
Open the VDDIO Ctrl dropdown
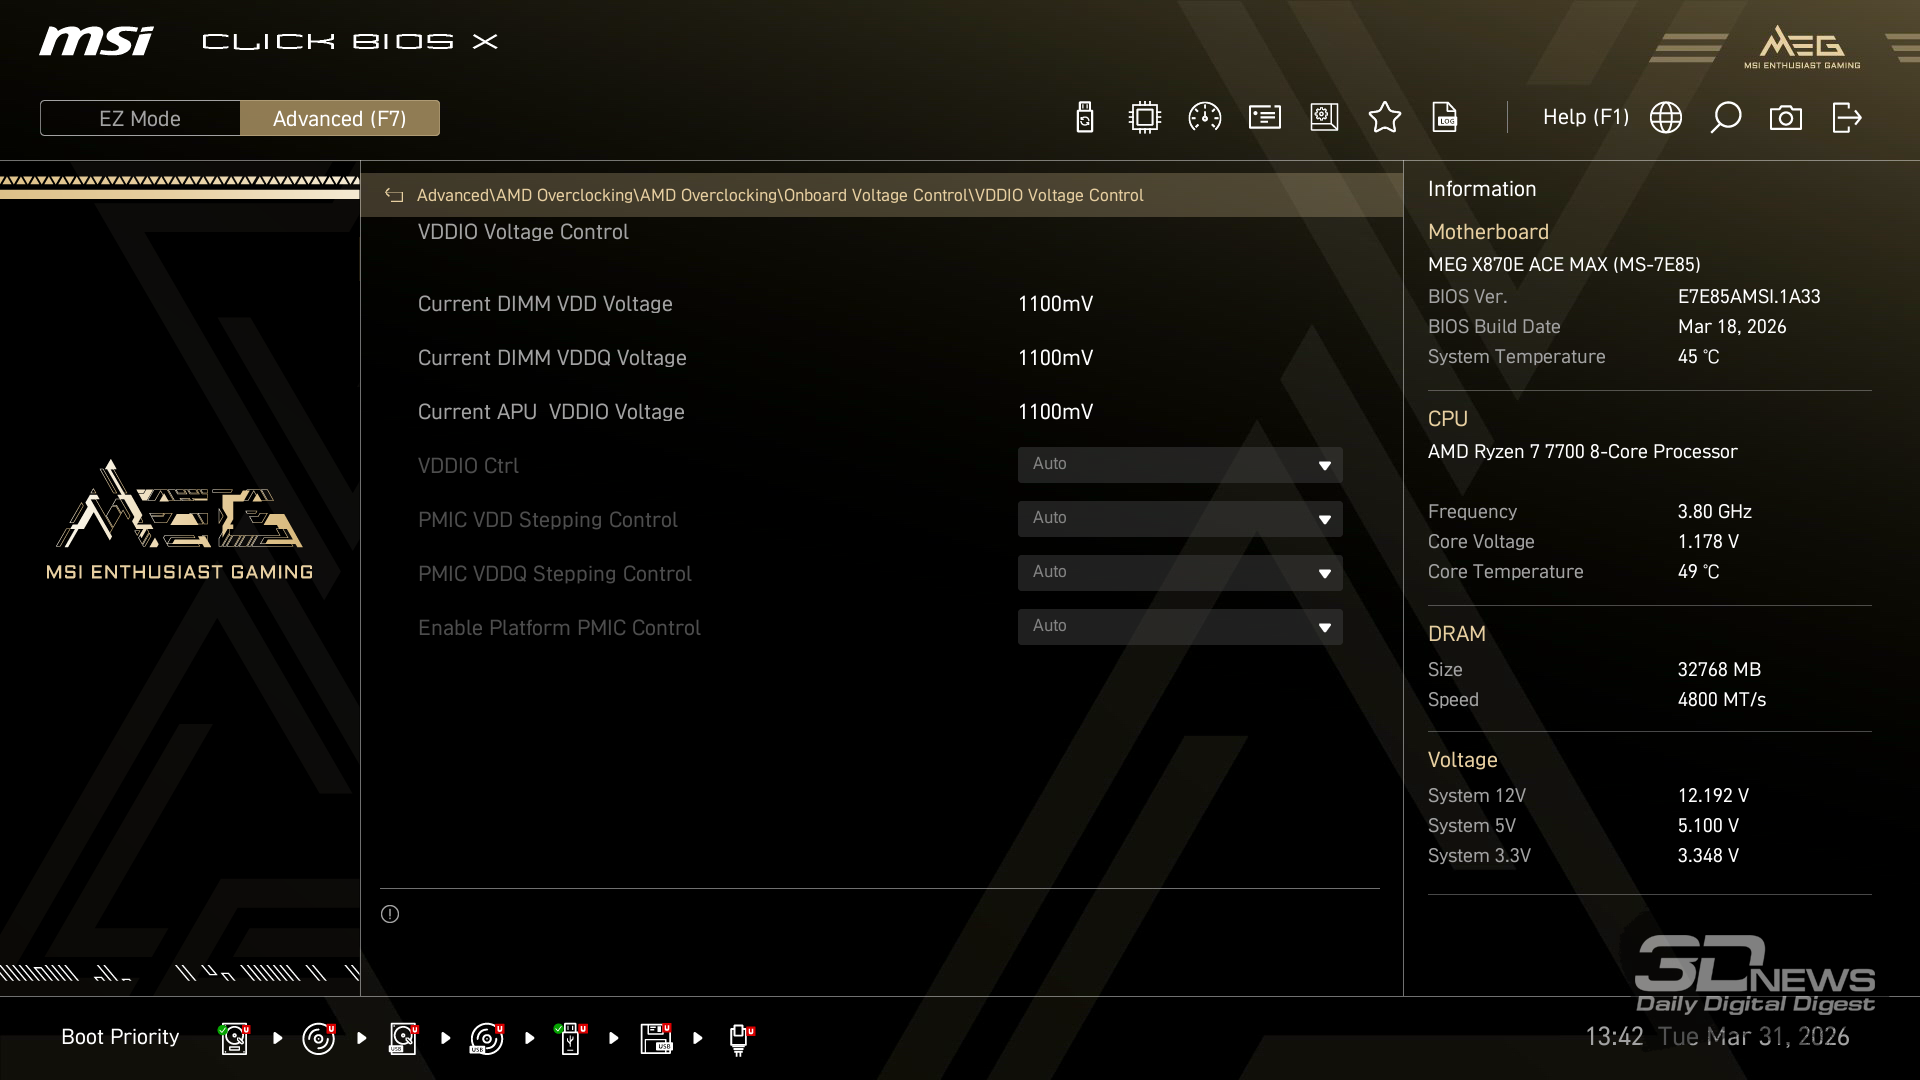click(1179, 465)
